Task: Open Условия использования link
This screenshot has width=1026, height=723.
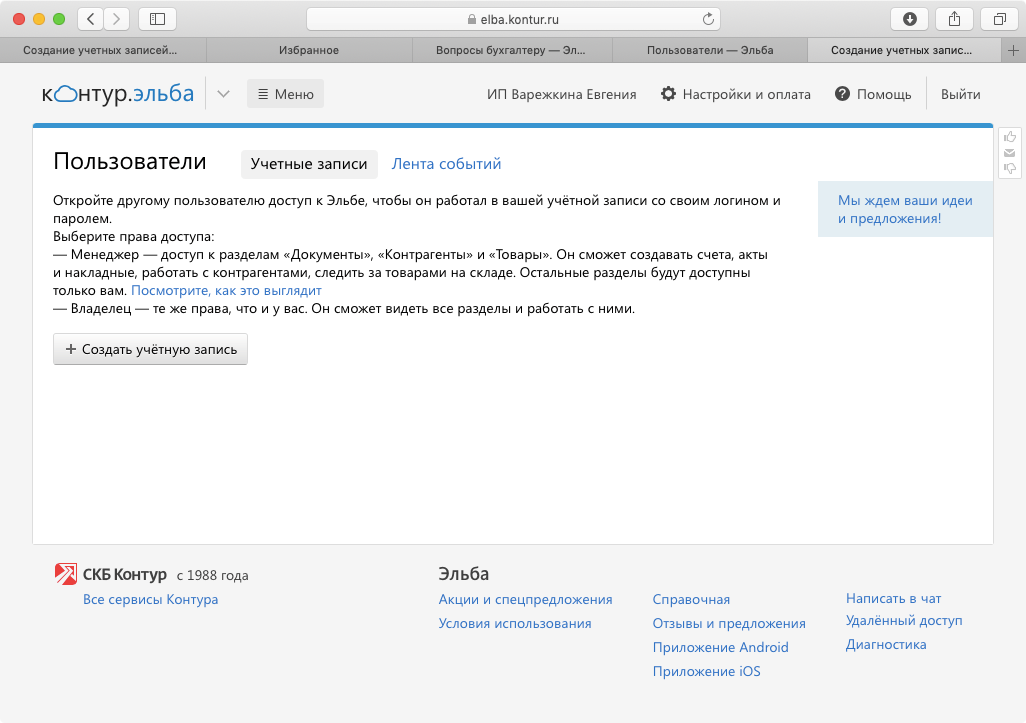Action: [515, 624]
